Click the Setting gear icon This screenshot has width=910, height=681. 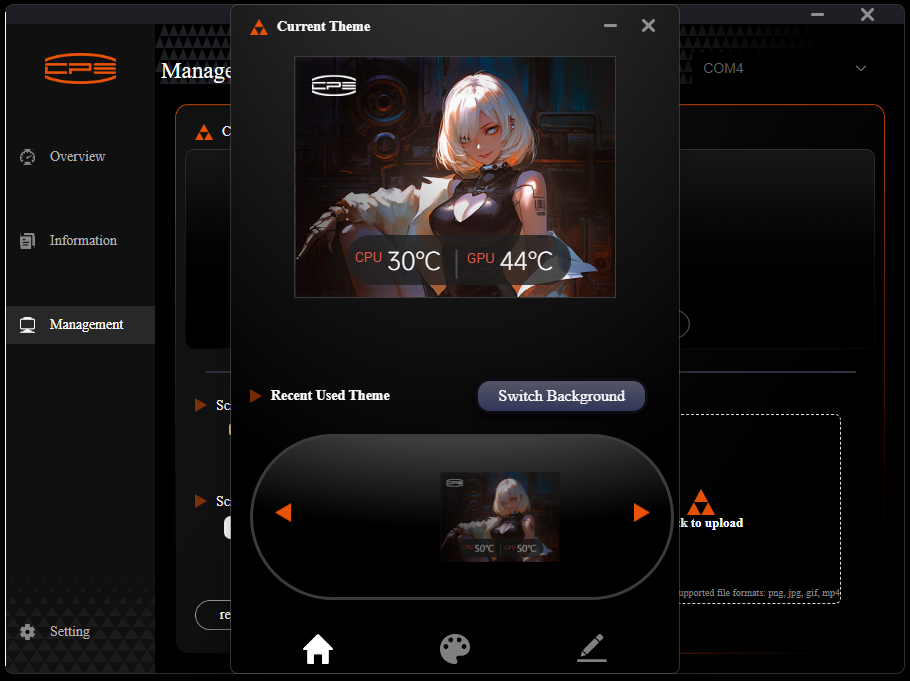(x=27, y=632)
